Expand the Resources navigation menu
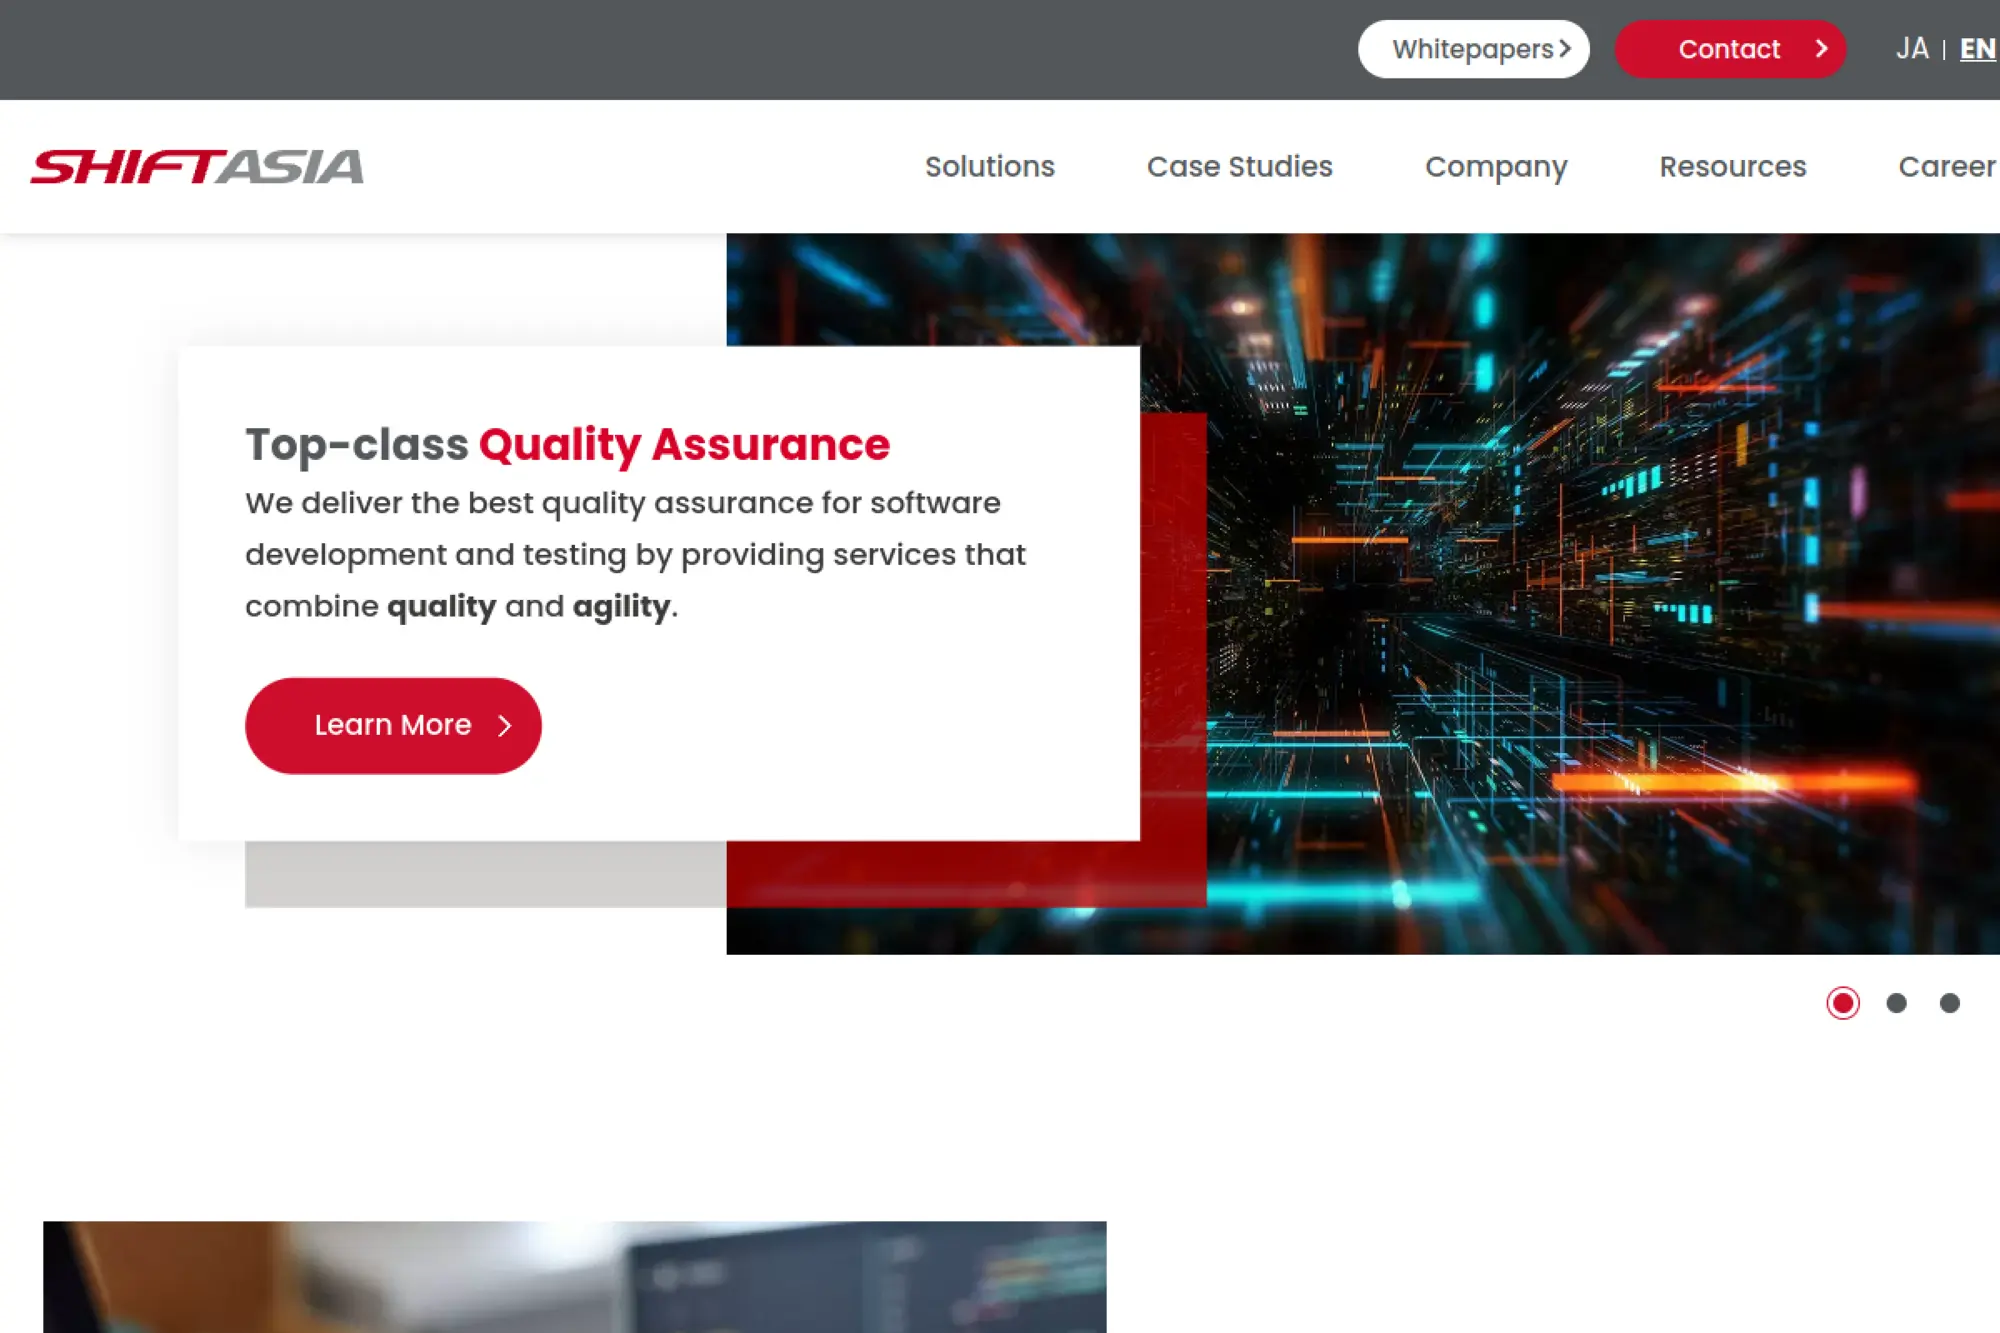Screen dimensions: 2000x1333 click(x=1732, y=166)
